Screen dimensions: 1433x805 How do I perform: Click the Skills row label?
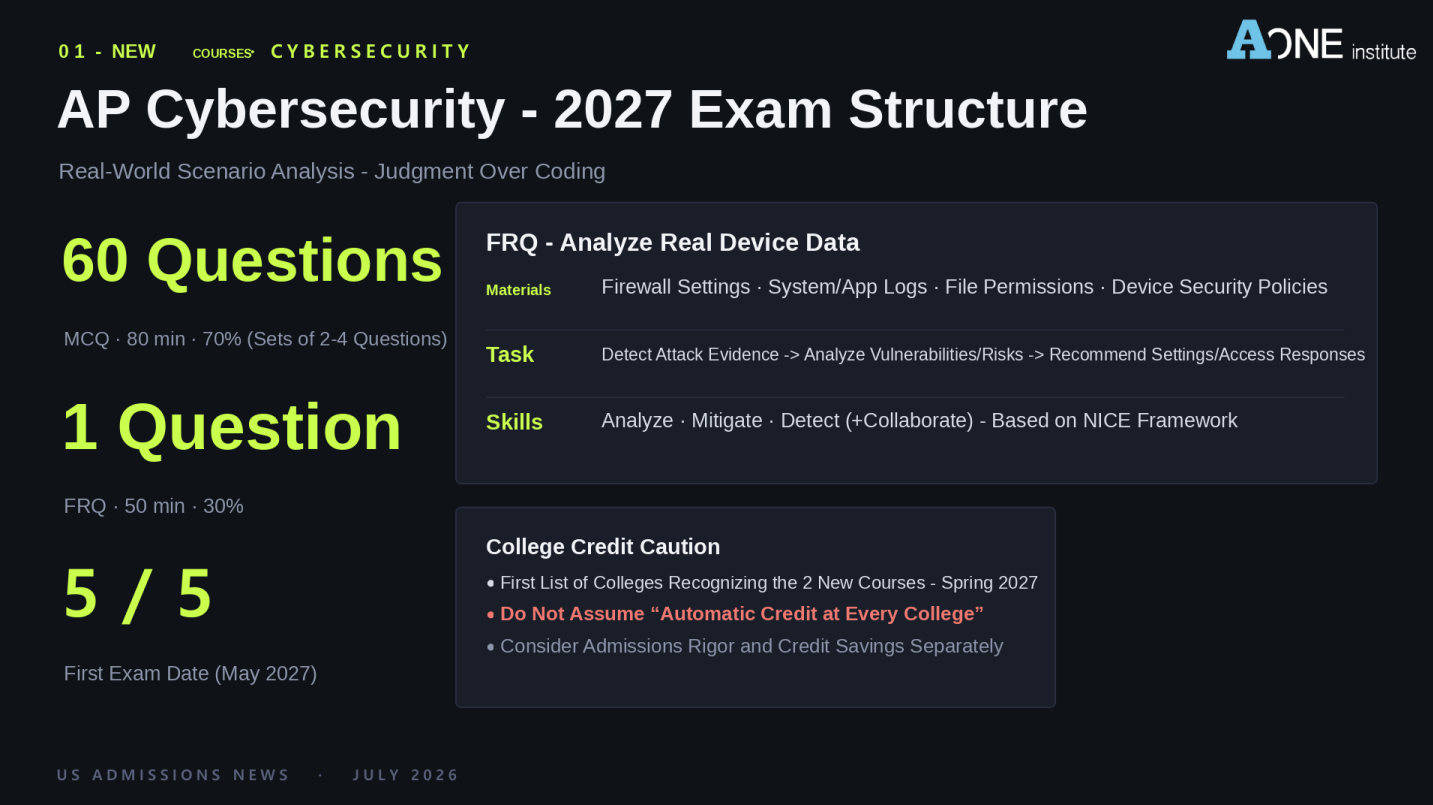[514, 422]
